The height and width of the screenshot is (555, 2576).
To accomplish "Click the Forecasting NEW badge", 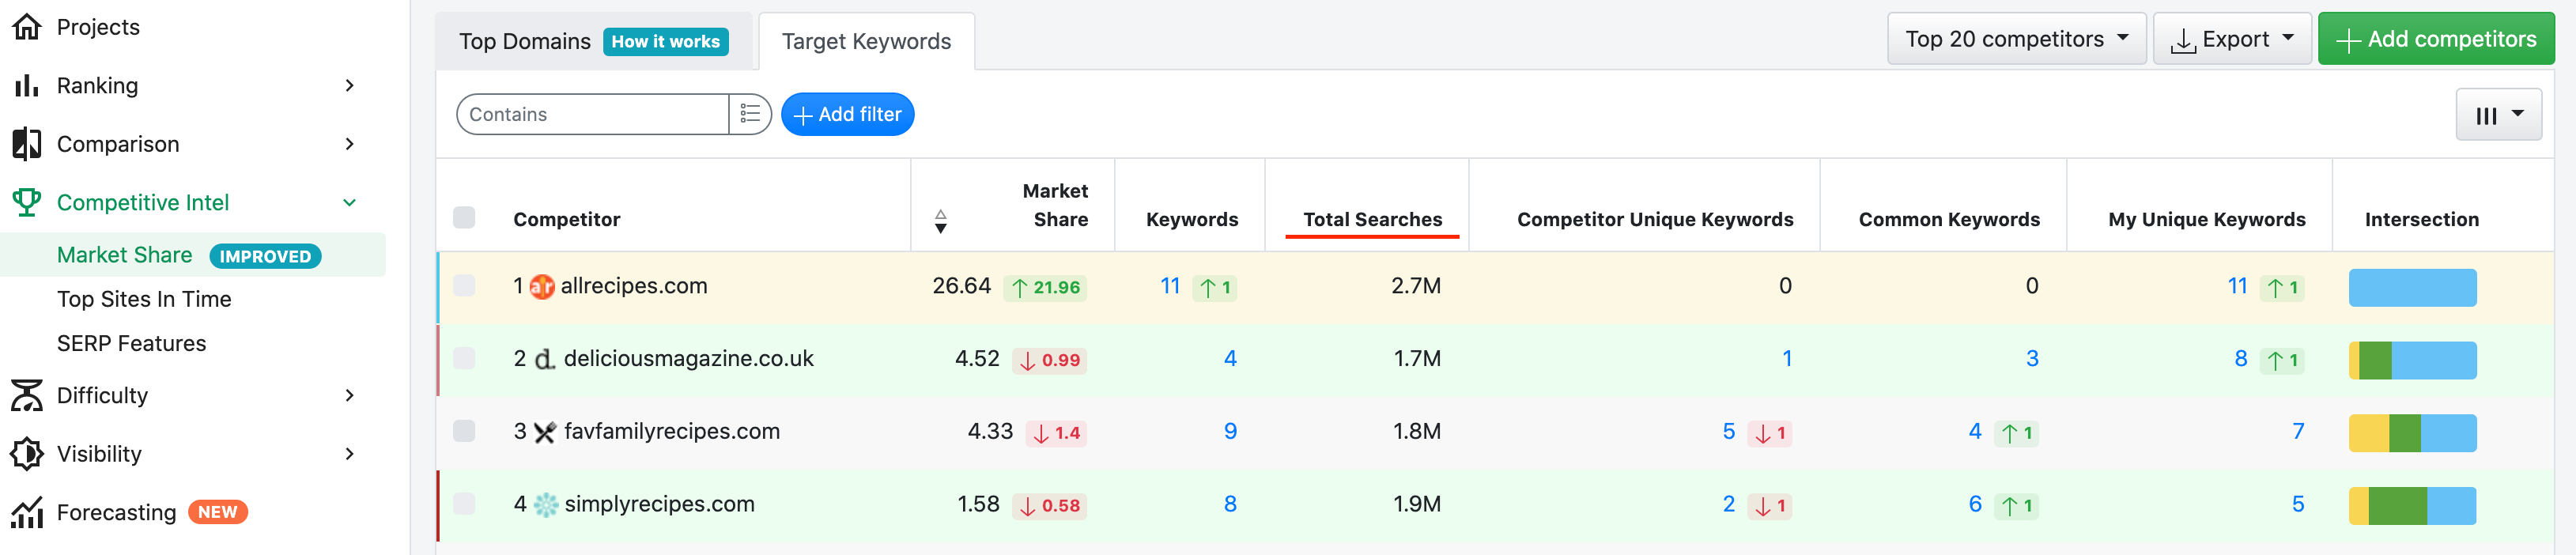I will (217, 512).
